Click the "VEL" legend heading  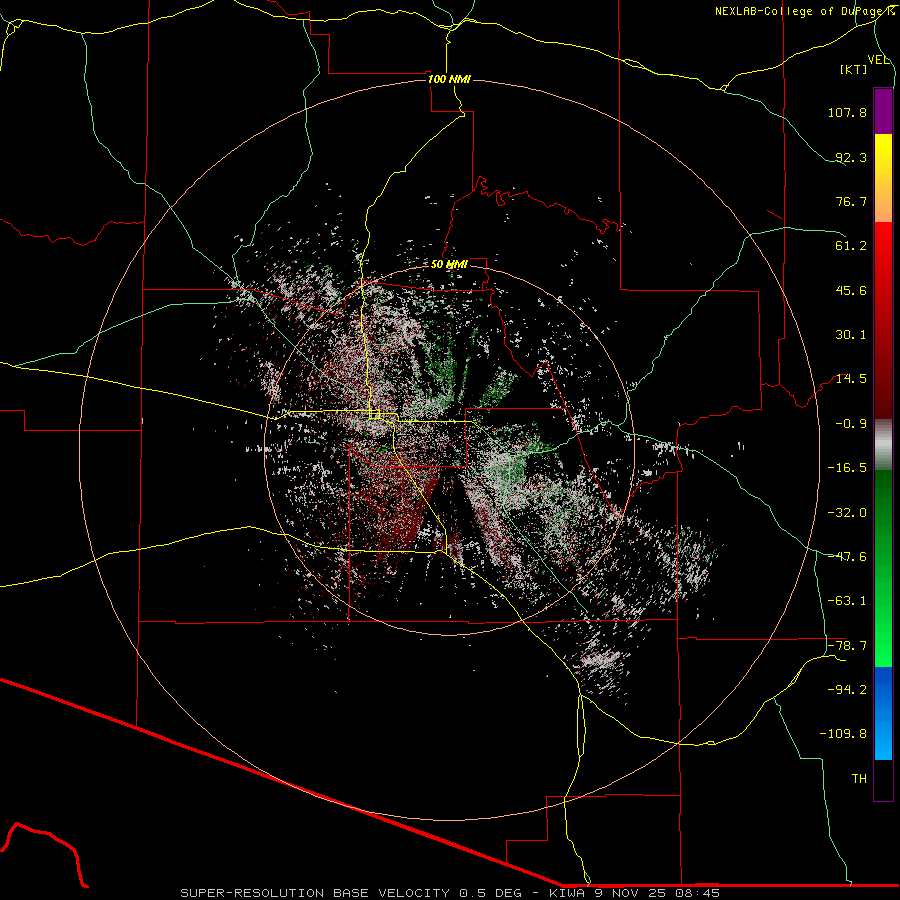coord(878,60)
